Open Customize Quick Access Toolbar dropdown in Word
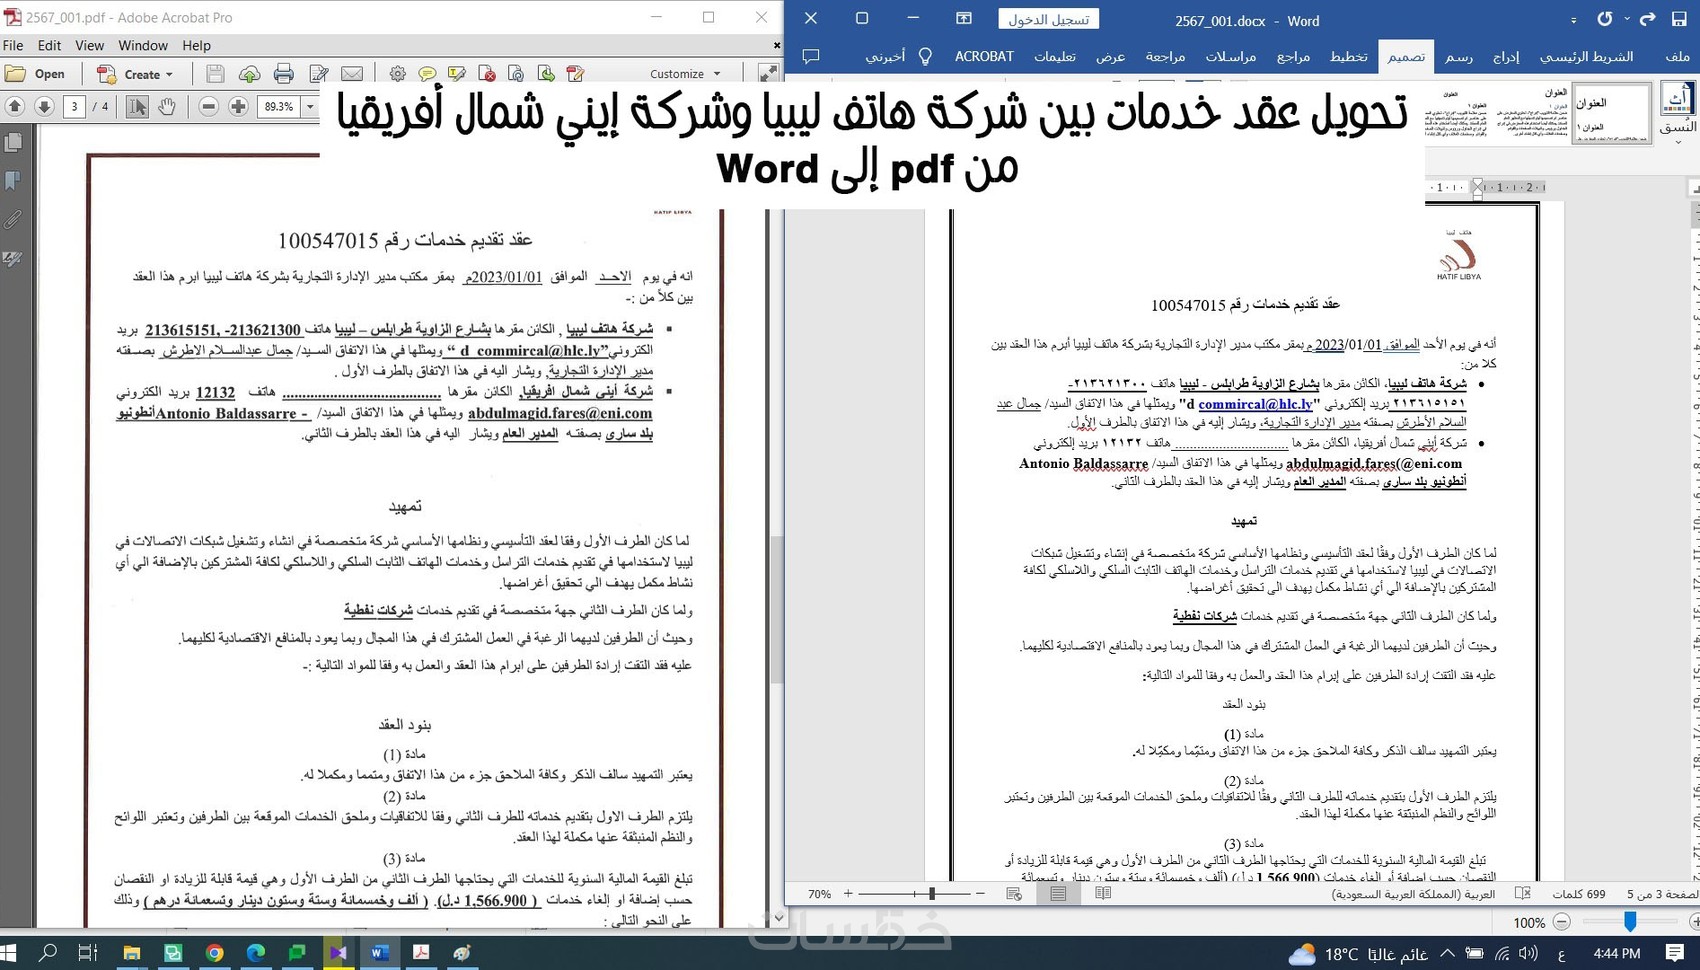 pyautogui.click(x=1573, y=19)
